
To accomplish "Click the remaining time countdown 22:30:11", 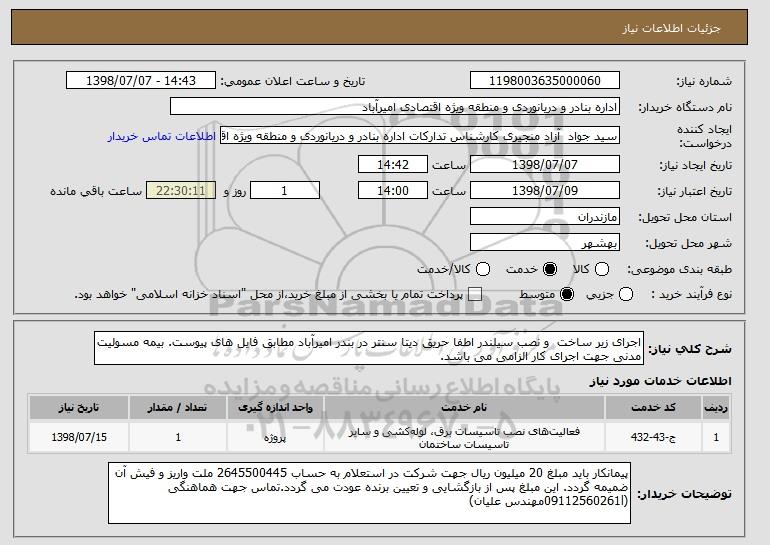I will 181,191.
